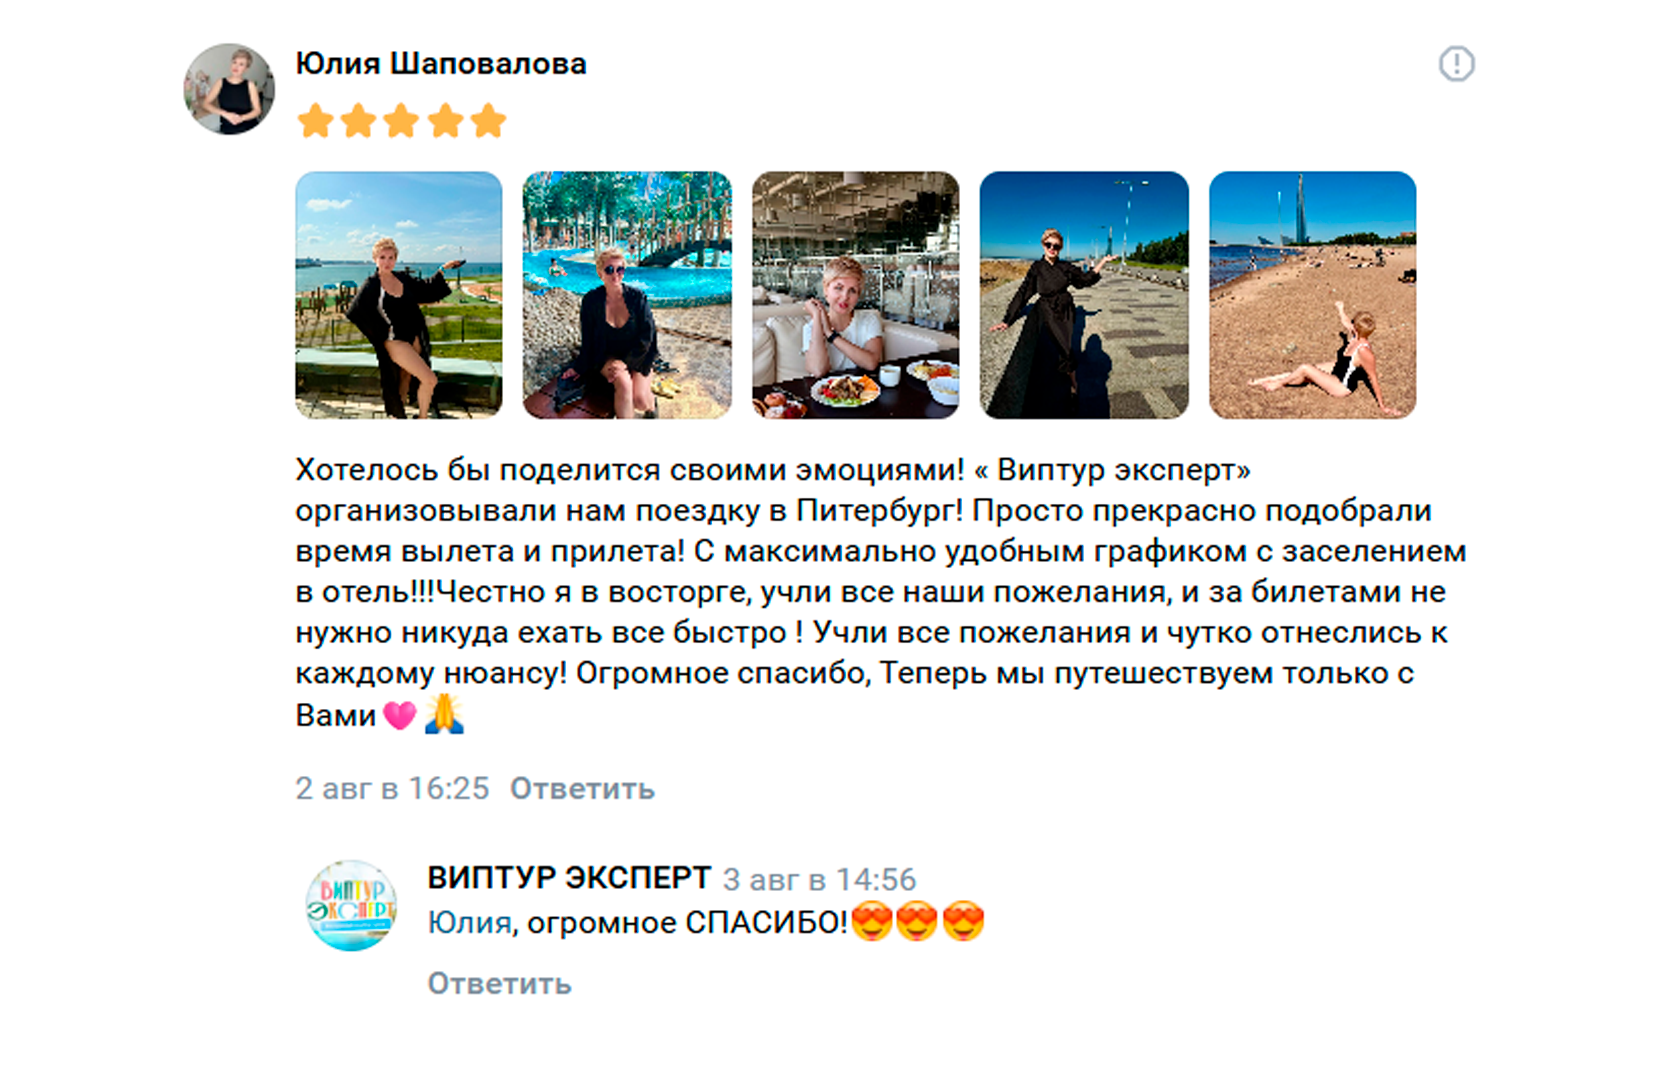Click the first rating star
Image resolution: width=1659 pixels, height=1080 pixels.
(x=315, y=121)
